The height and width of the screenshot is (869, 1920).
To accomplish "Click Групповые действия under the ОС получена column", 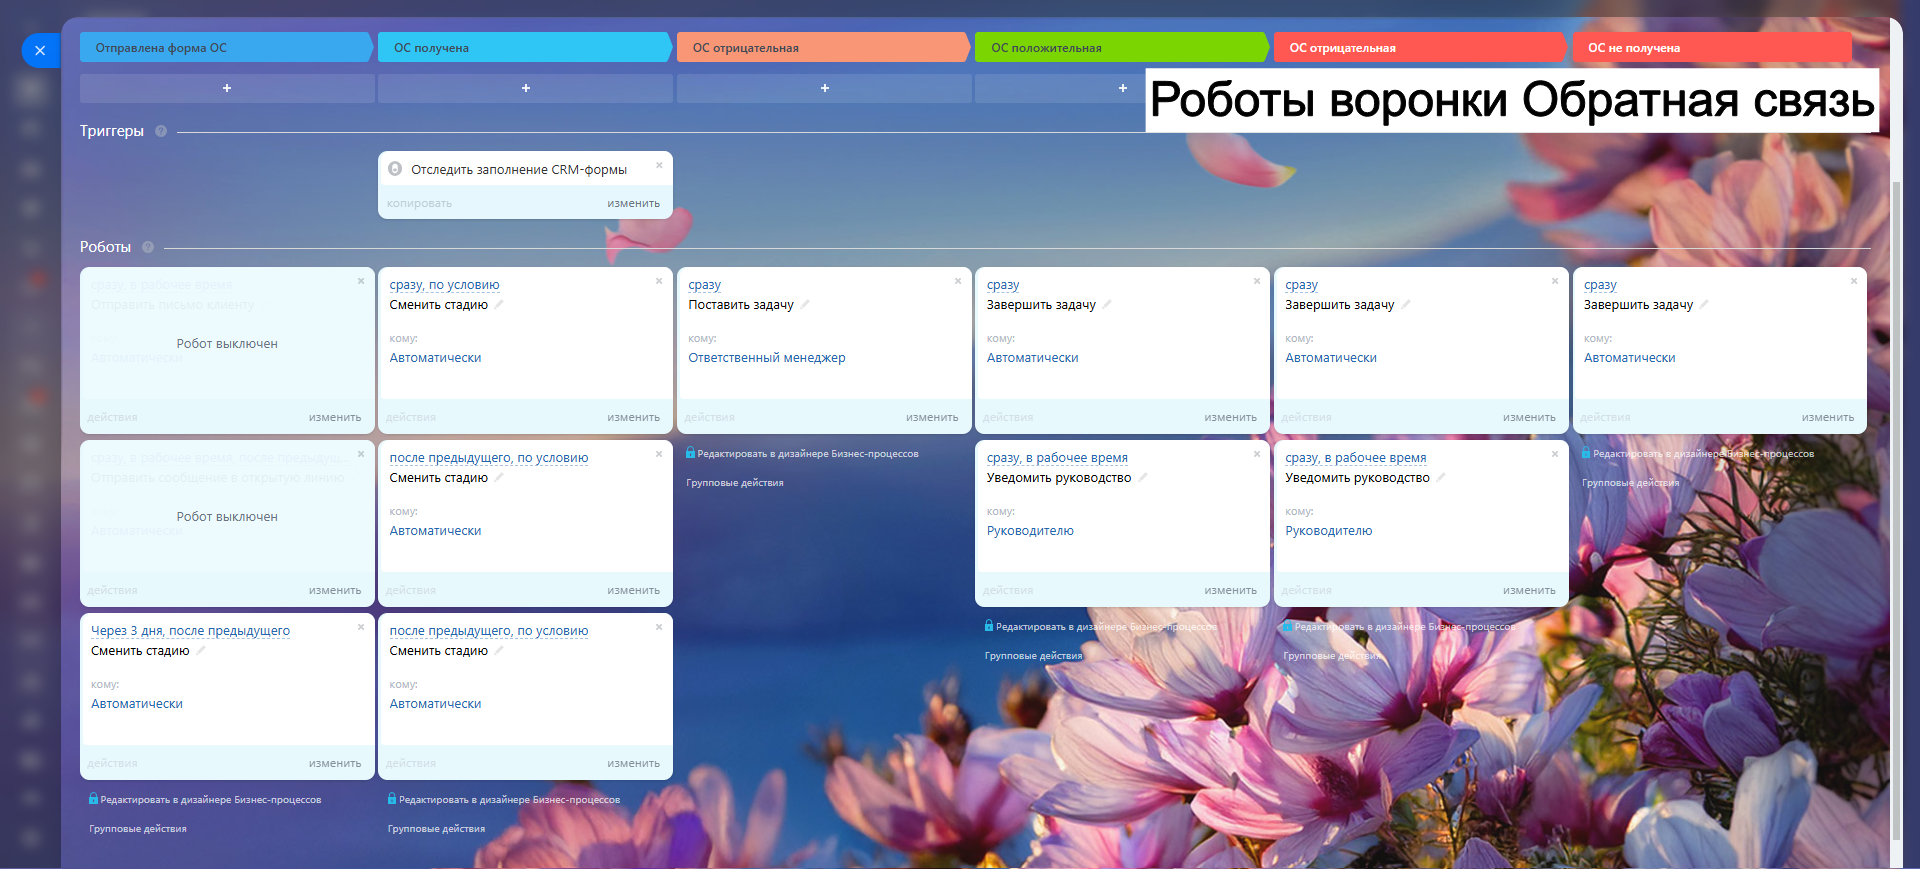I will click(x=436, y=829).
